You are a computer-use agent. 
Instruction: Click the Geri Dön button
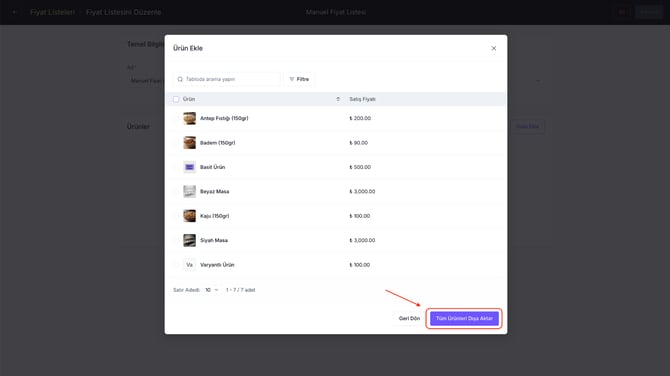click(409, 318)
